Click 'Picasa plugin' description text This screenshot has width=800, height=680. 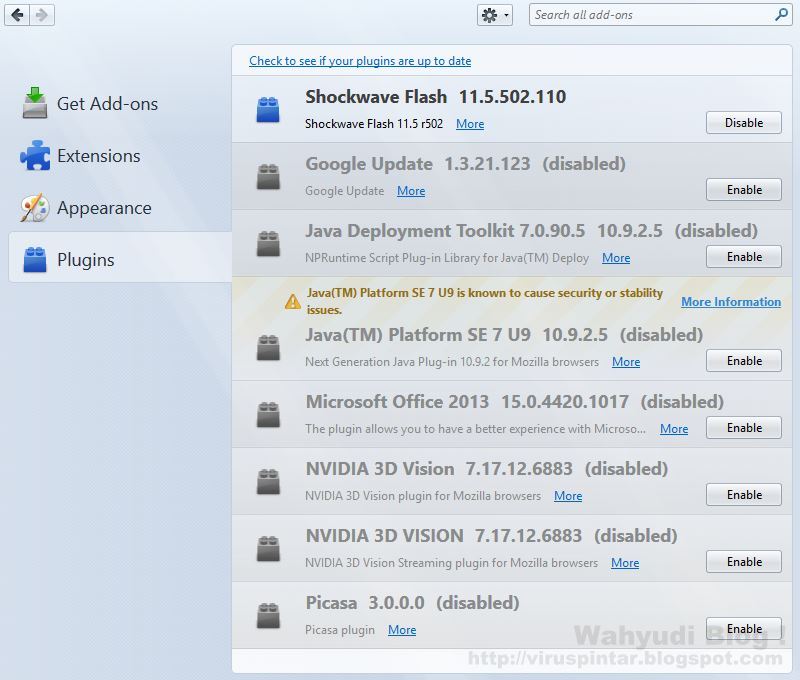coord(340,630)
